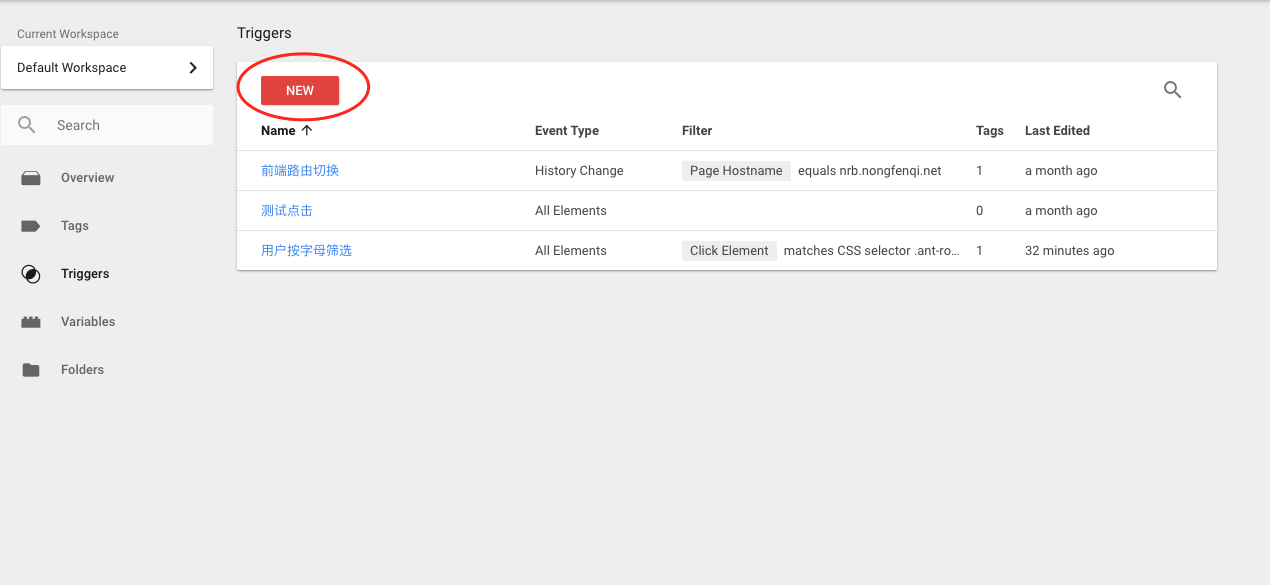Click the Folders folder icon
Viewport: 1270px width, 585px height.
pyautogui.click(x=31, y=370)
